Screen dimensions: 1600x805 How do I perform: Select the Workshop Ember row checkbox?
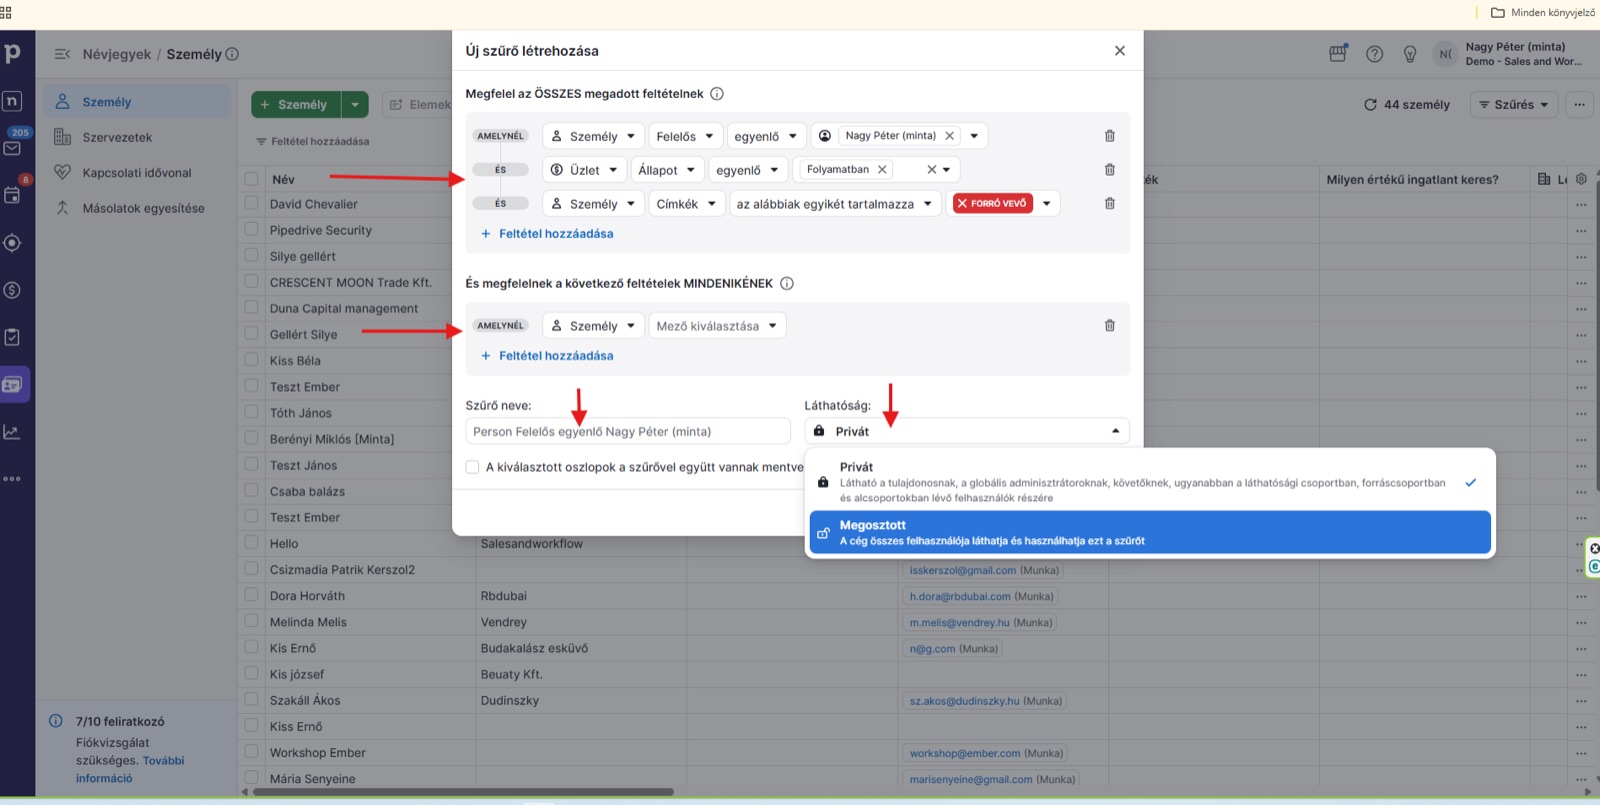(x=251, y=752)
